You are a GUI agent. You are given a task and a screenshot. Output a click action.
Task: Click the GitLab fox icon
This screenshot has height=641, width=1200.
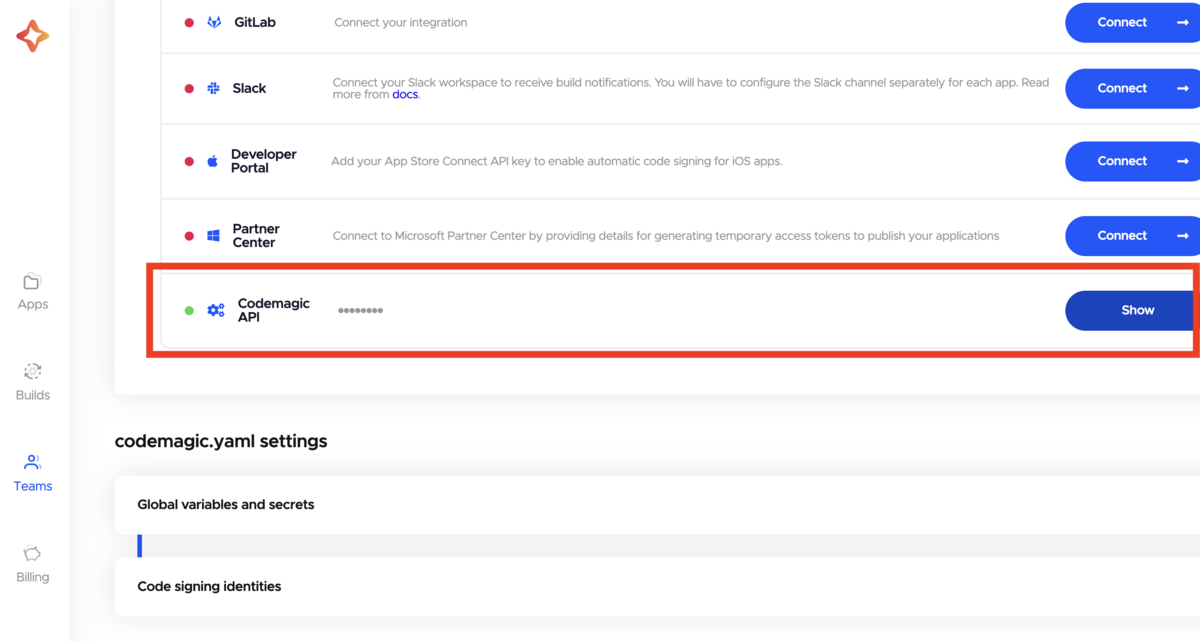click(214, 22)
